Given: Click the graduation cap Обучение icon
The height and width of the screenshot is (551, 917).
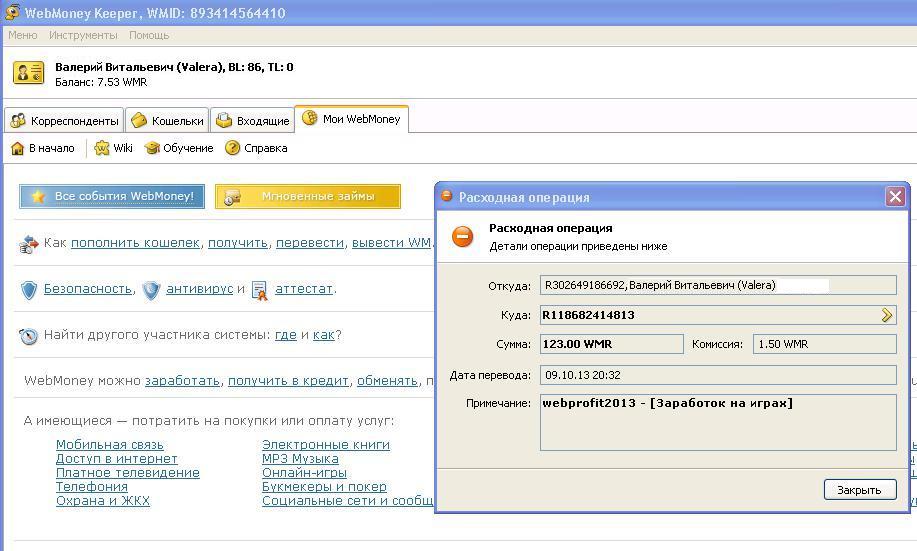Looking at the screenshot, I should (x=152, y=148).
